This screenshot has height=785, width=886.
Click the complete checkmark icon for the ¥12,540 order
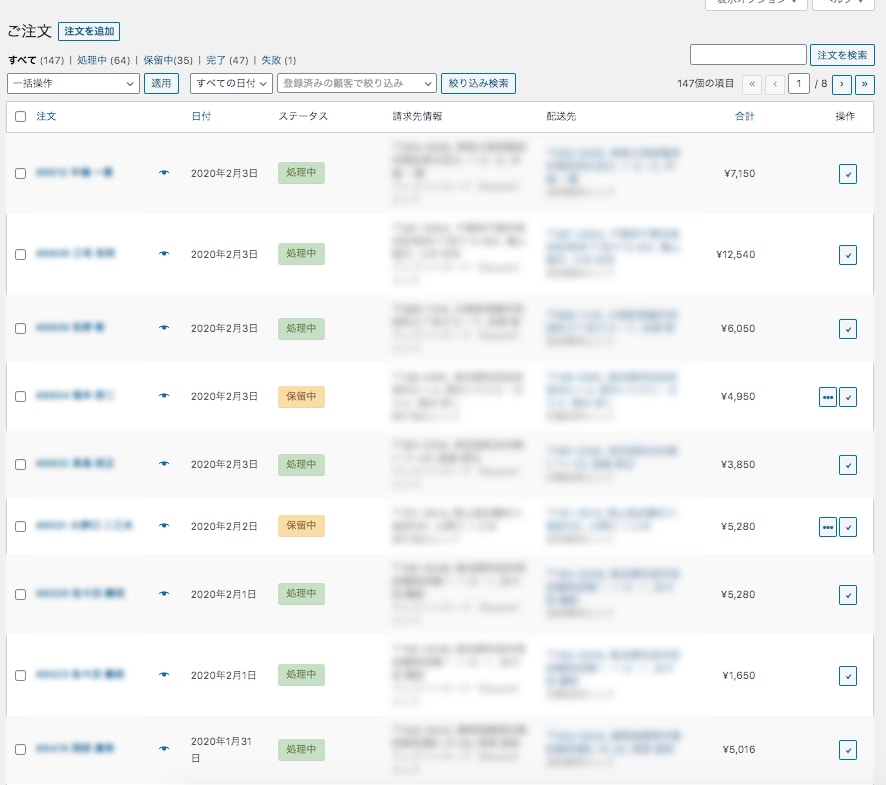(848, 255)
